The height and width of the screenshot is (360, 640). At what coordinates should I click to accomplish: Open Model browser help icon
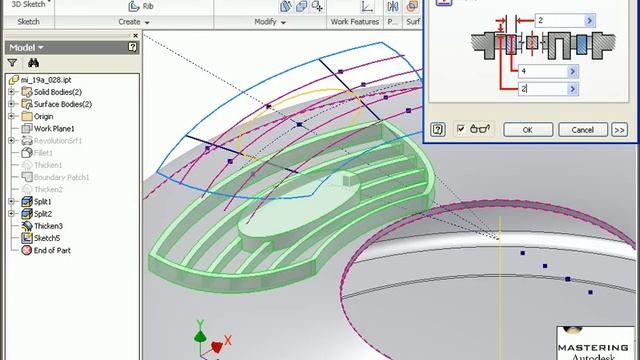[x=132, y=47]
